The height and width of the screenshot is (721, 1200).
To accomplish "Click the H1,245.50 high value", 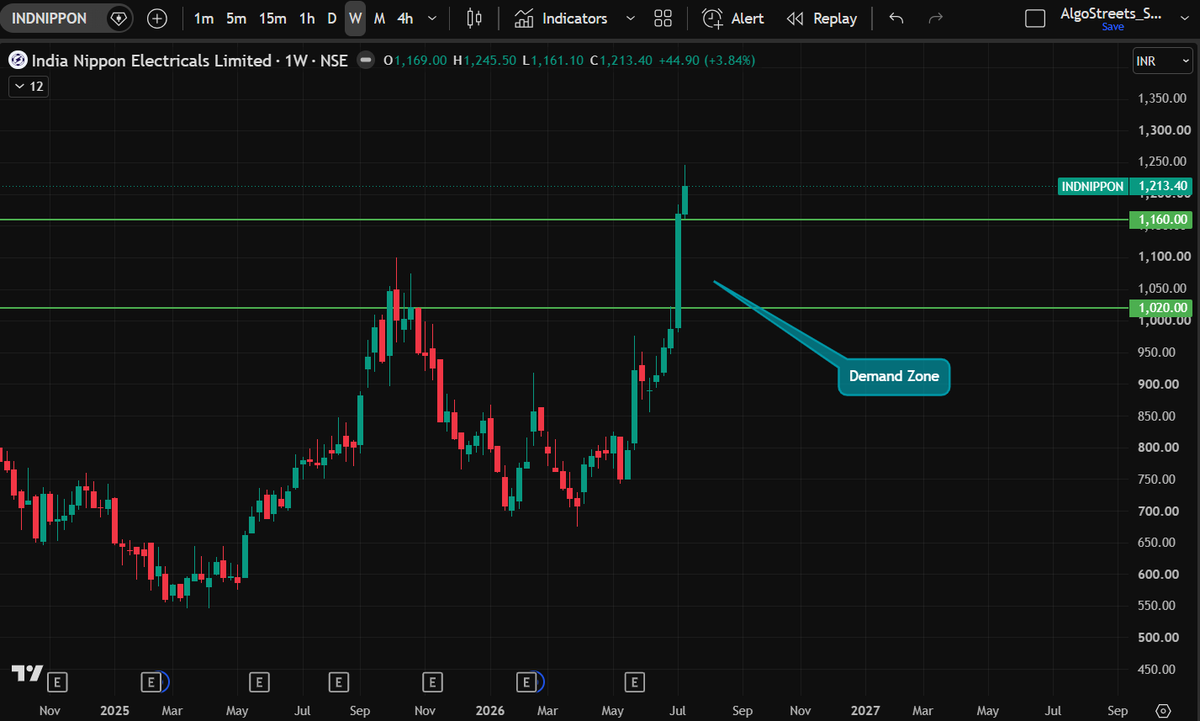I will pyautogui.click(x=485, y=60).
